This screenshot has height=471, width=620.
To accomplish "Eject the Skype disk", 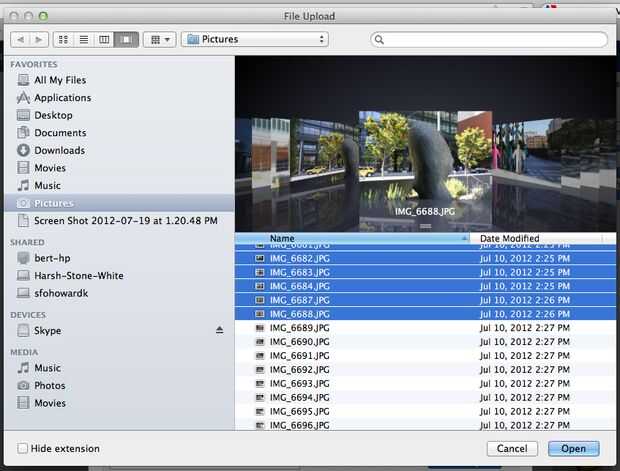I will (x=219, y=330).
